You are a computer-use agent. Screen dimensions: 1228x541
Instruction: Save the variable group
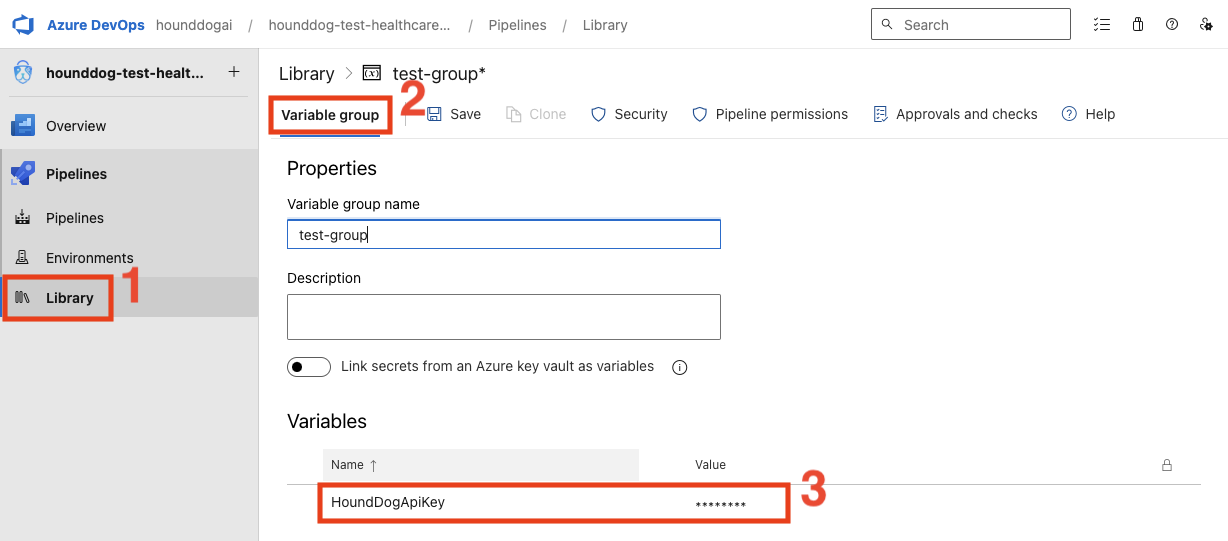(454, 114)
